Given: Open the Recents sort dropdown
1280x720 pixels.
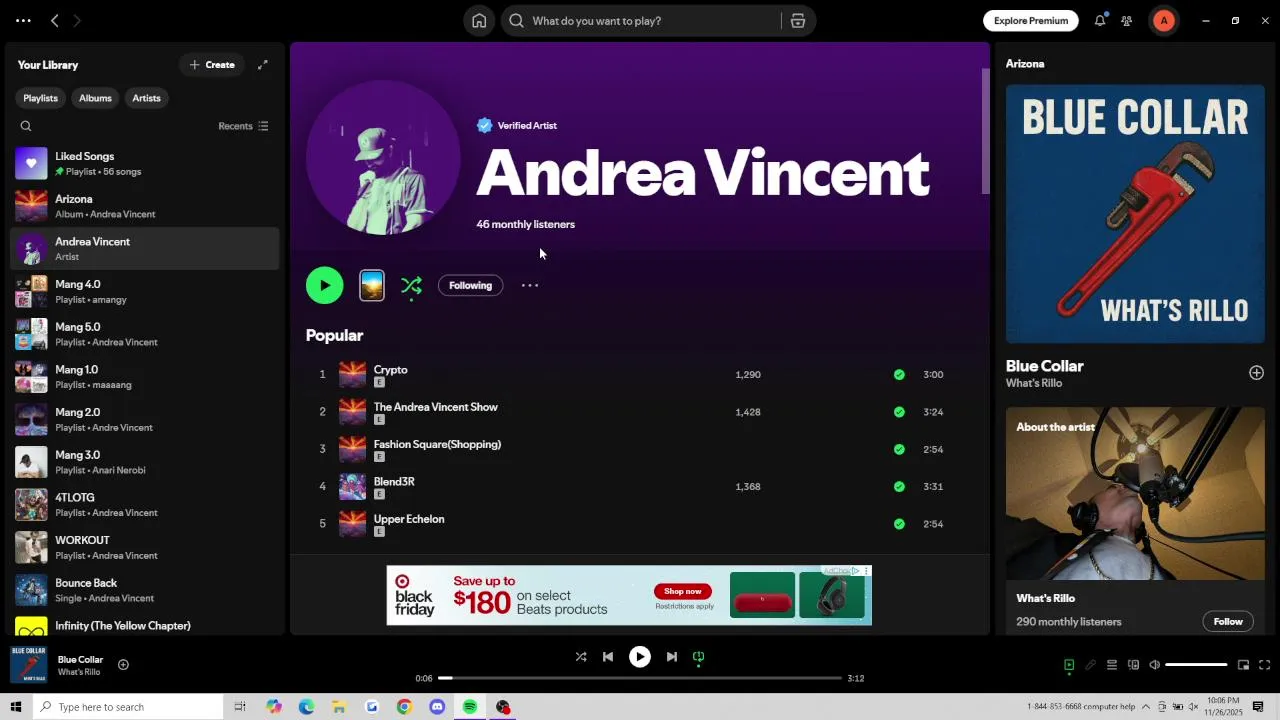Looking at the screenshot, I should (243, 126).
